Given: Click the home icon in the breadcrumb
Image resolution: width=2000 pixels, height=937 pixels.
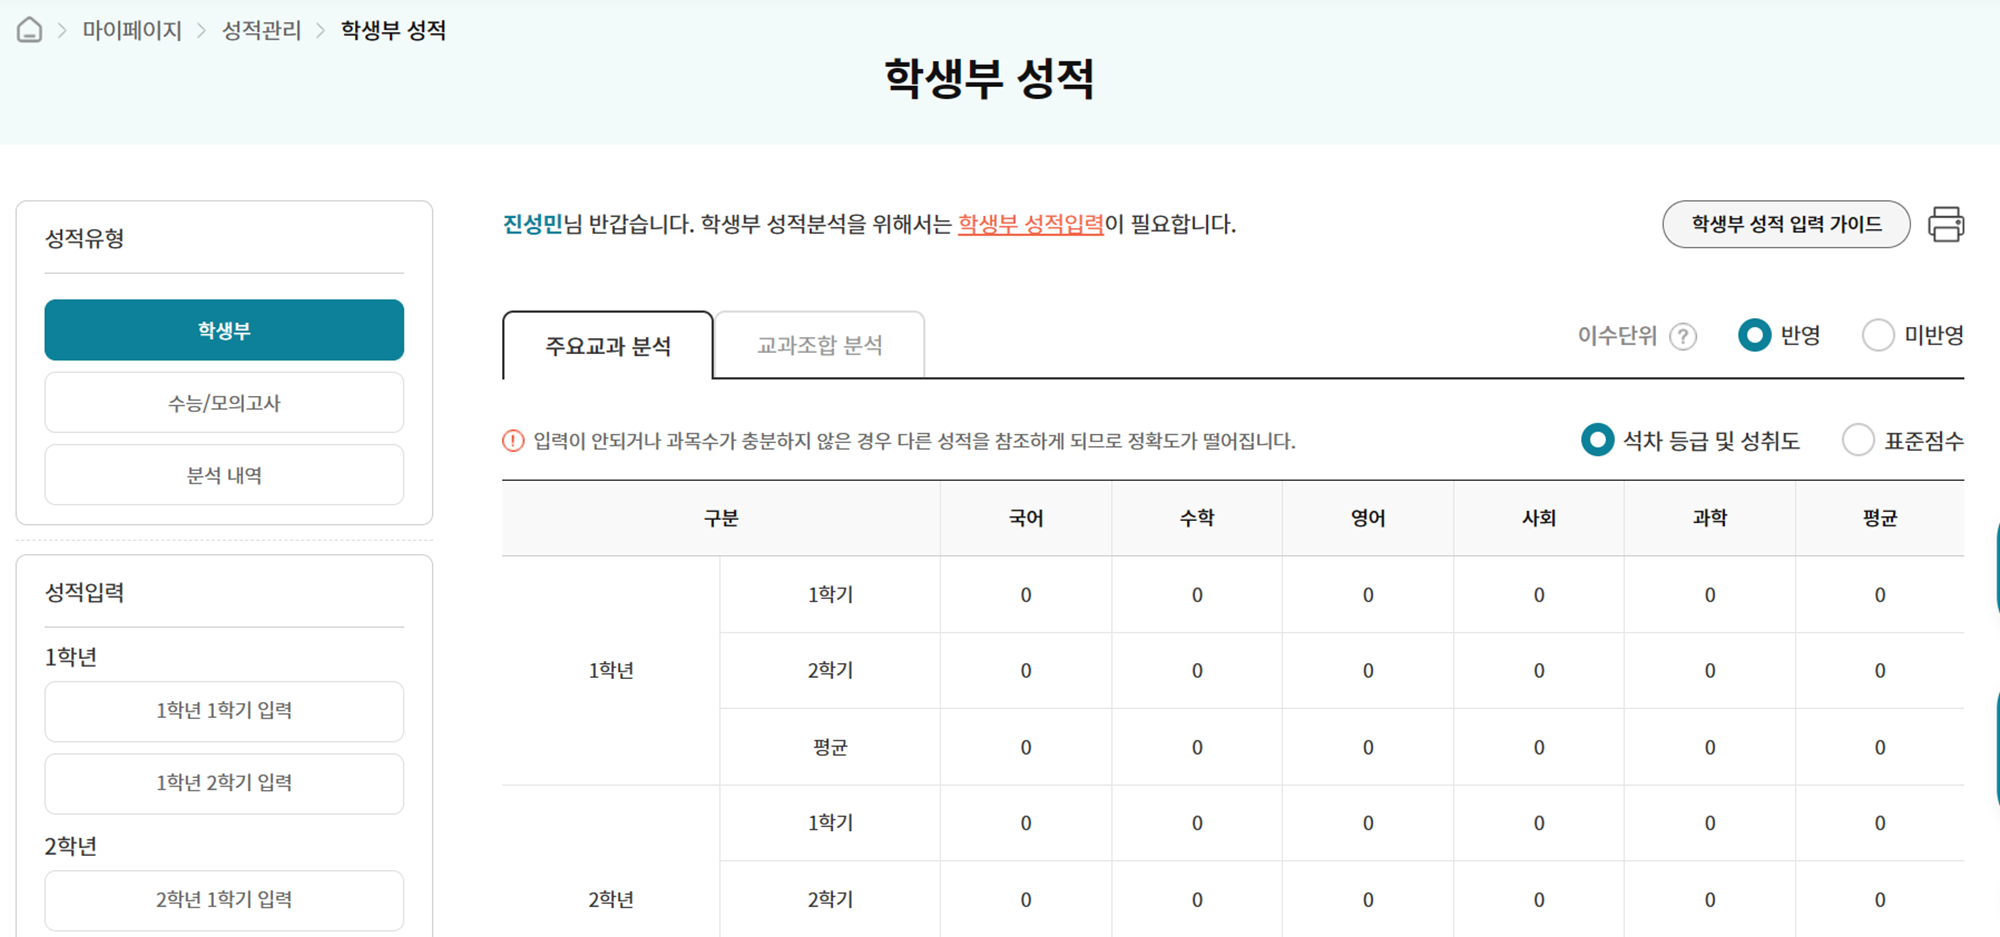Looking at the screenshot, I should [30, 31].
